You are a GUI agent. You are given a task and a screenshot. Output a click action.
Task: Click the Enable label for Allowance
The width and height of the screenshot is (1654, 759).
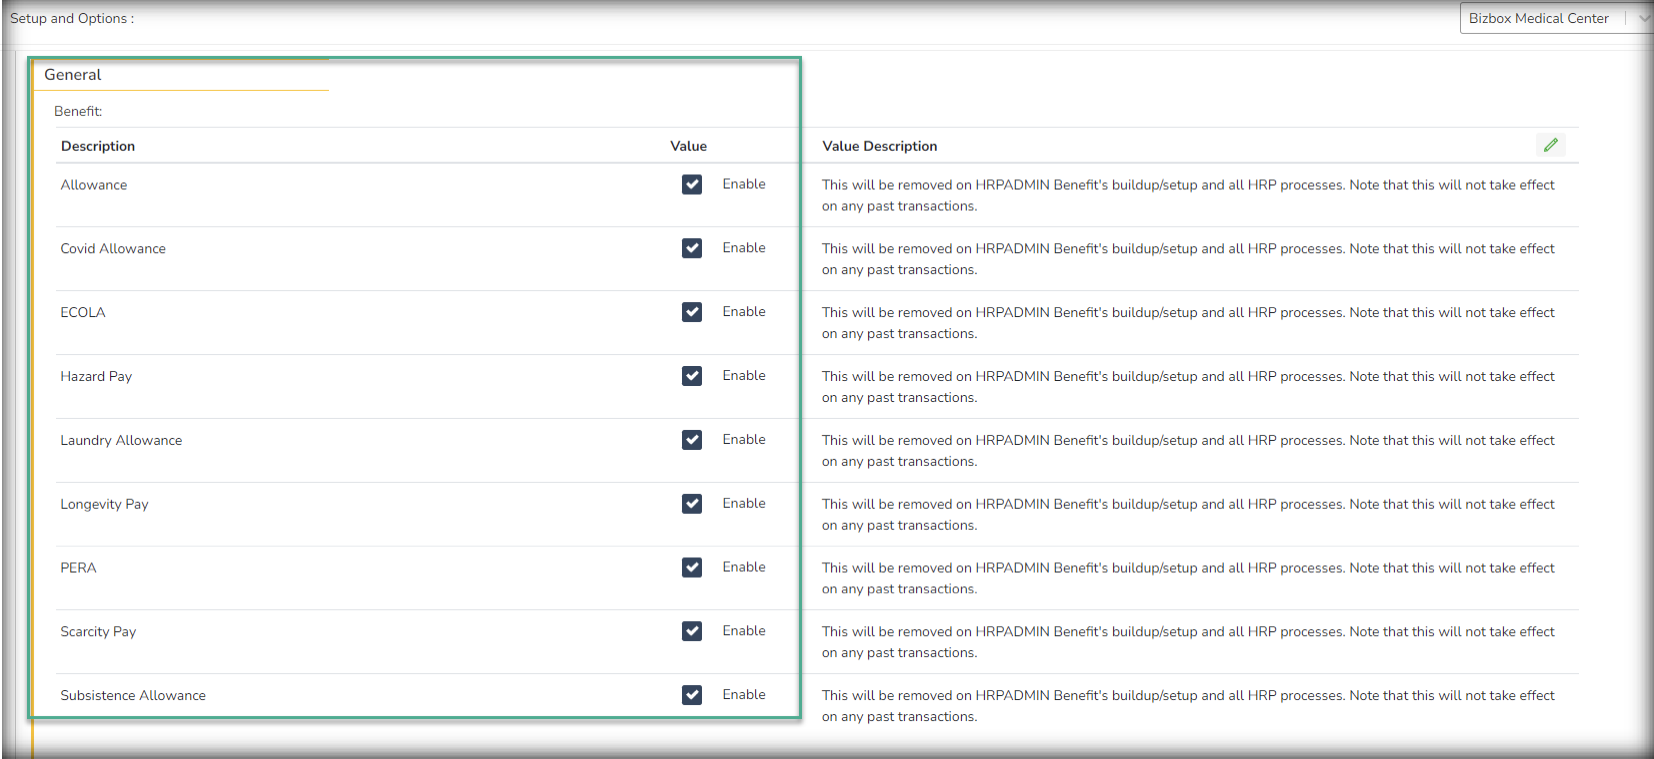744,184
